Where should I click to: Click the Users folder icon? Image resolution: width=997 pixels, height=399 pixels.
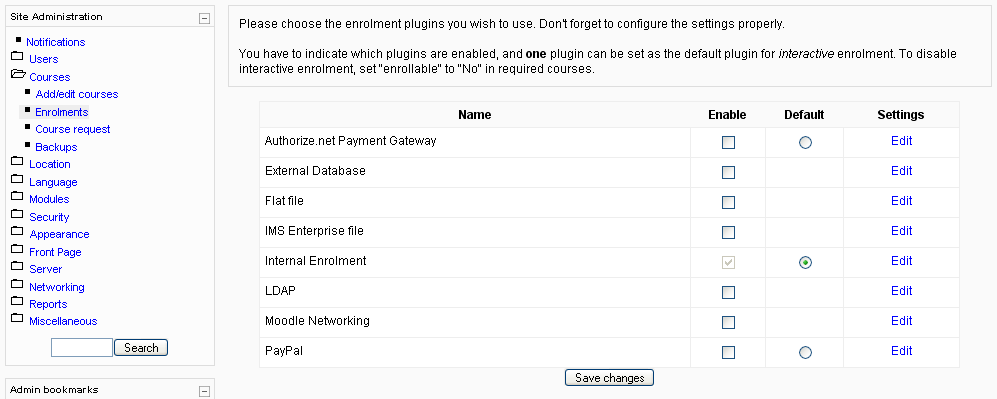tap(17, 57)
